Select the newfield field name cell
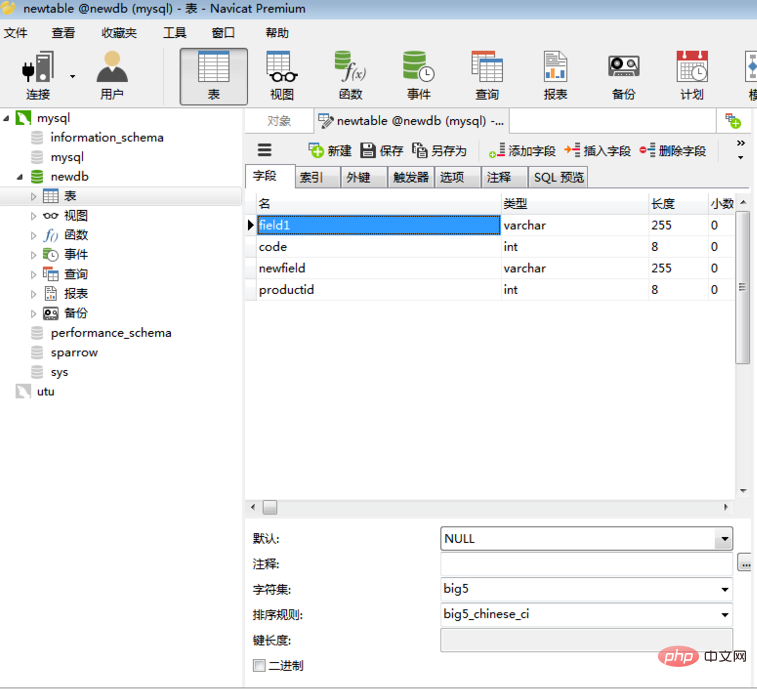 (x=378, y=268)
